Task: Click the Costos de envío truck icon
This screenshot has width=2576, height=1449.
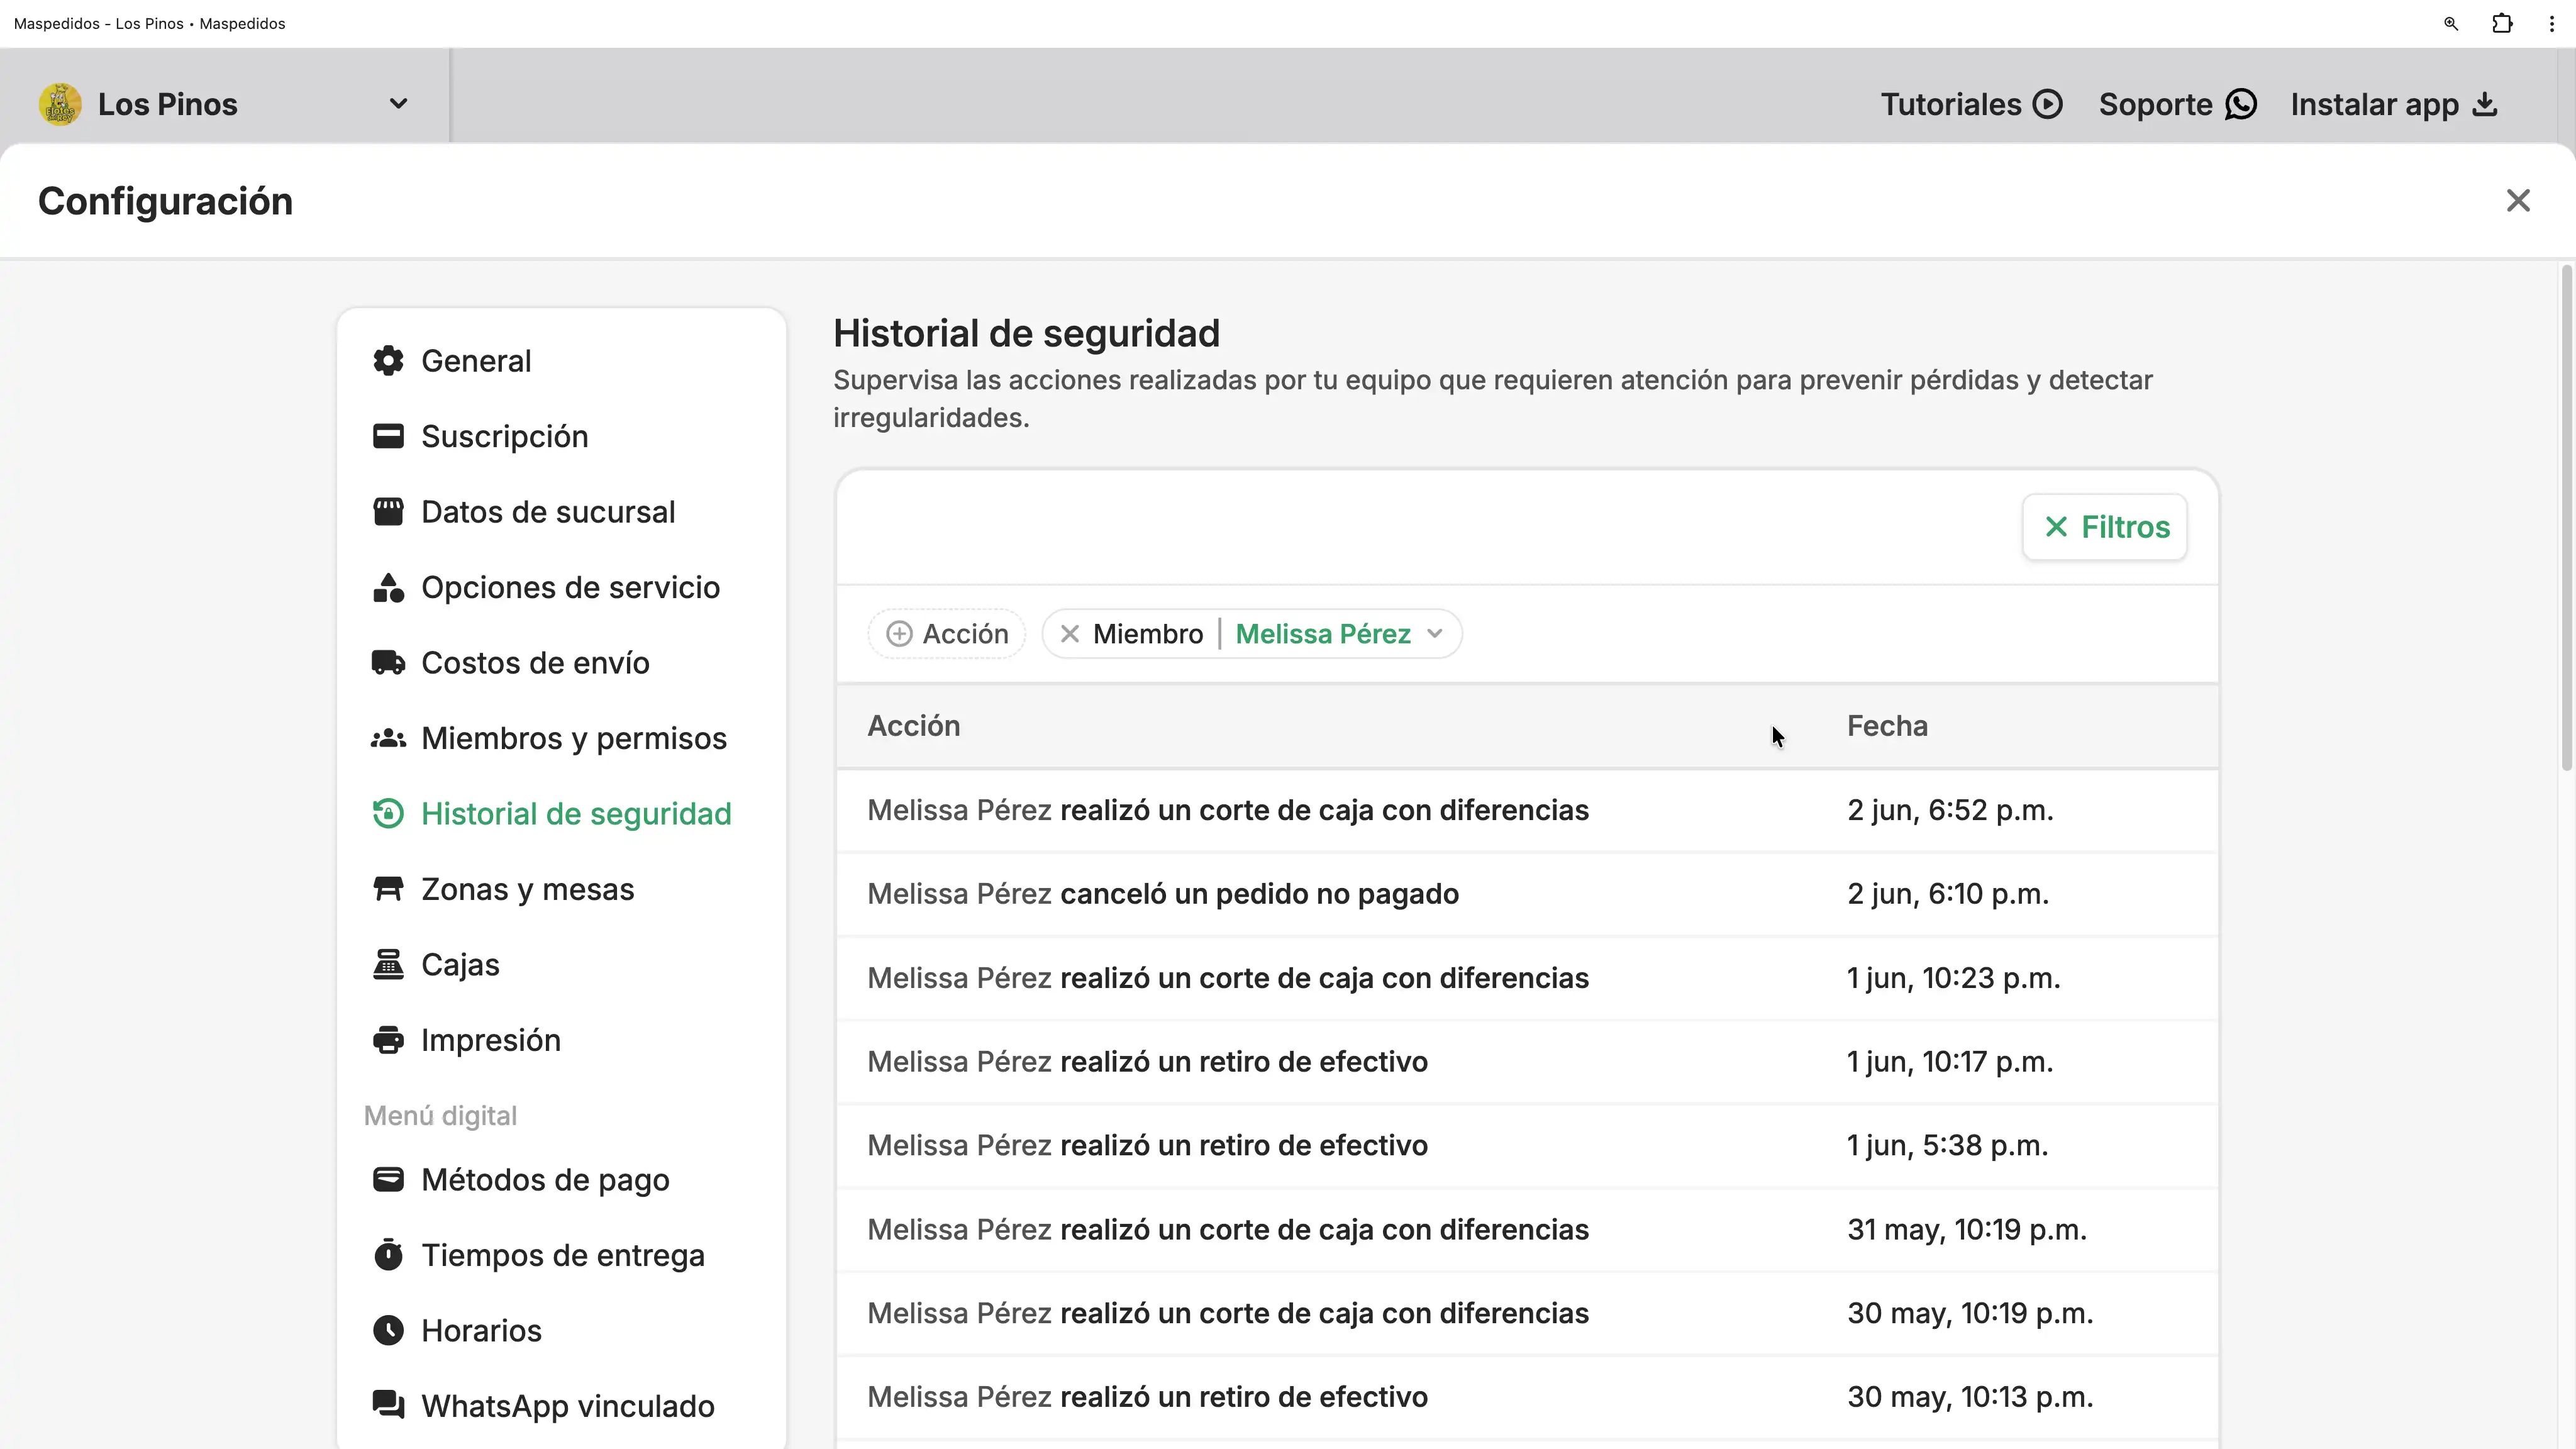Action: pyautogui.click(x=388, y=663)
